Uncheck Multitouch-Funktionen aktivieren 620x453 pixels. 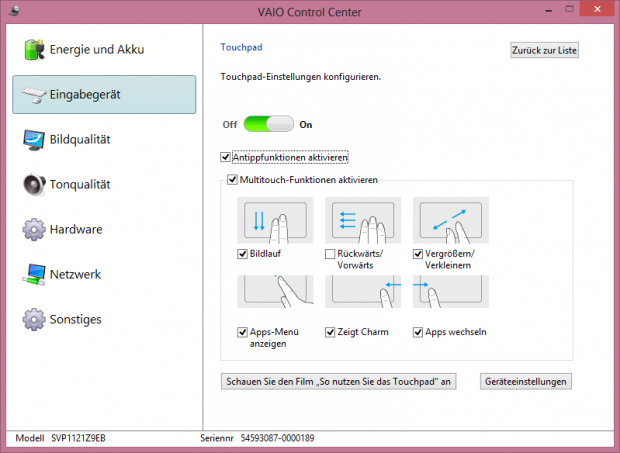(x=232, y=180)
